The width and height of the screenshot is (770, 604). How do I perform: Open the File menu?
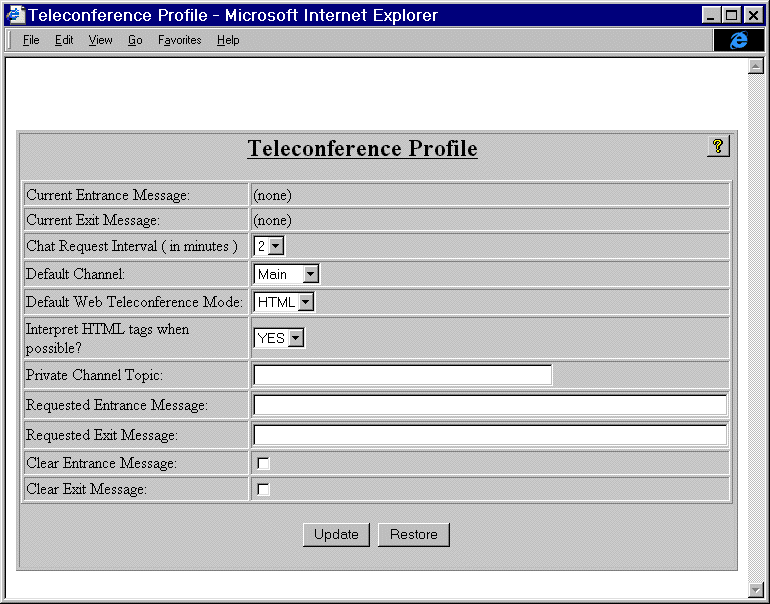[x=31, y=40]
